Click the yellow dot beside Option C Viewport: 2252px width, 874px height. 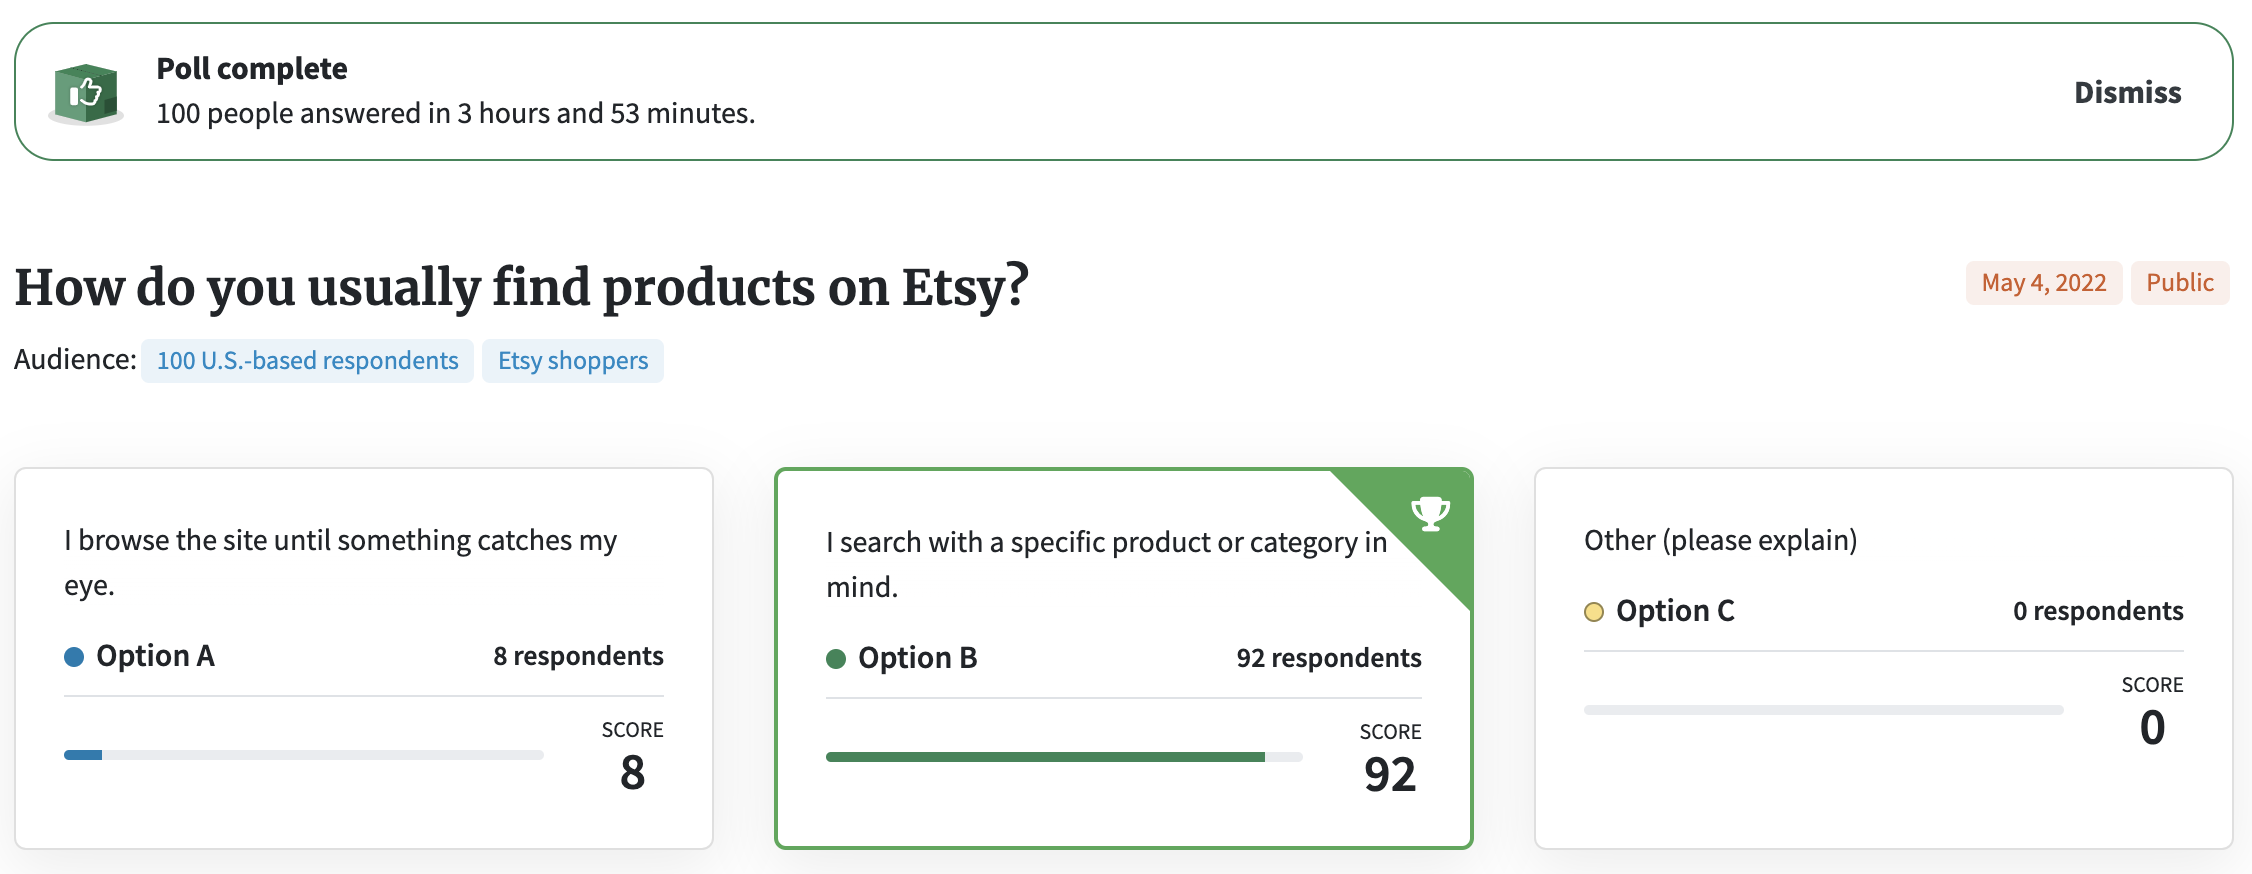(x=1594, y=612)
